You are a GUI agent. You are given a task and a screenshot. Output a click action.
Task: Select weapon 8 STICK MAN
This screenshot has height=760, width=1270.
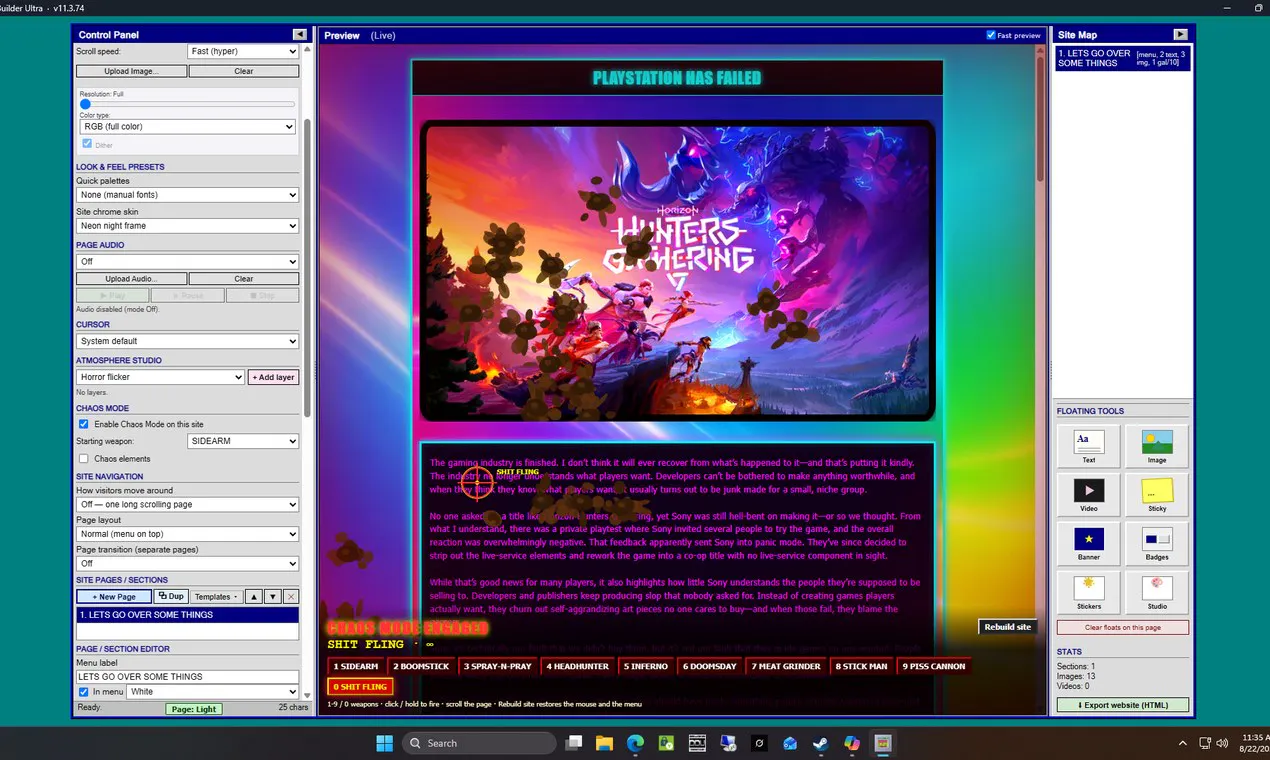tap(862, 666)
